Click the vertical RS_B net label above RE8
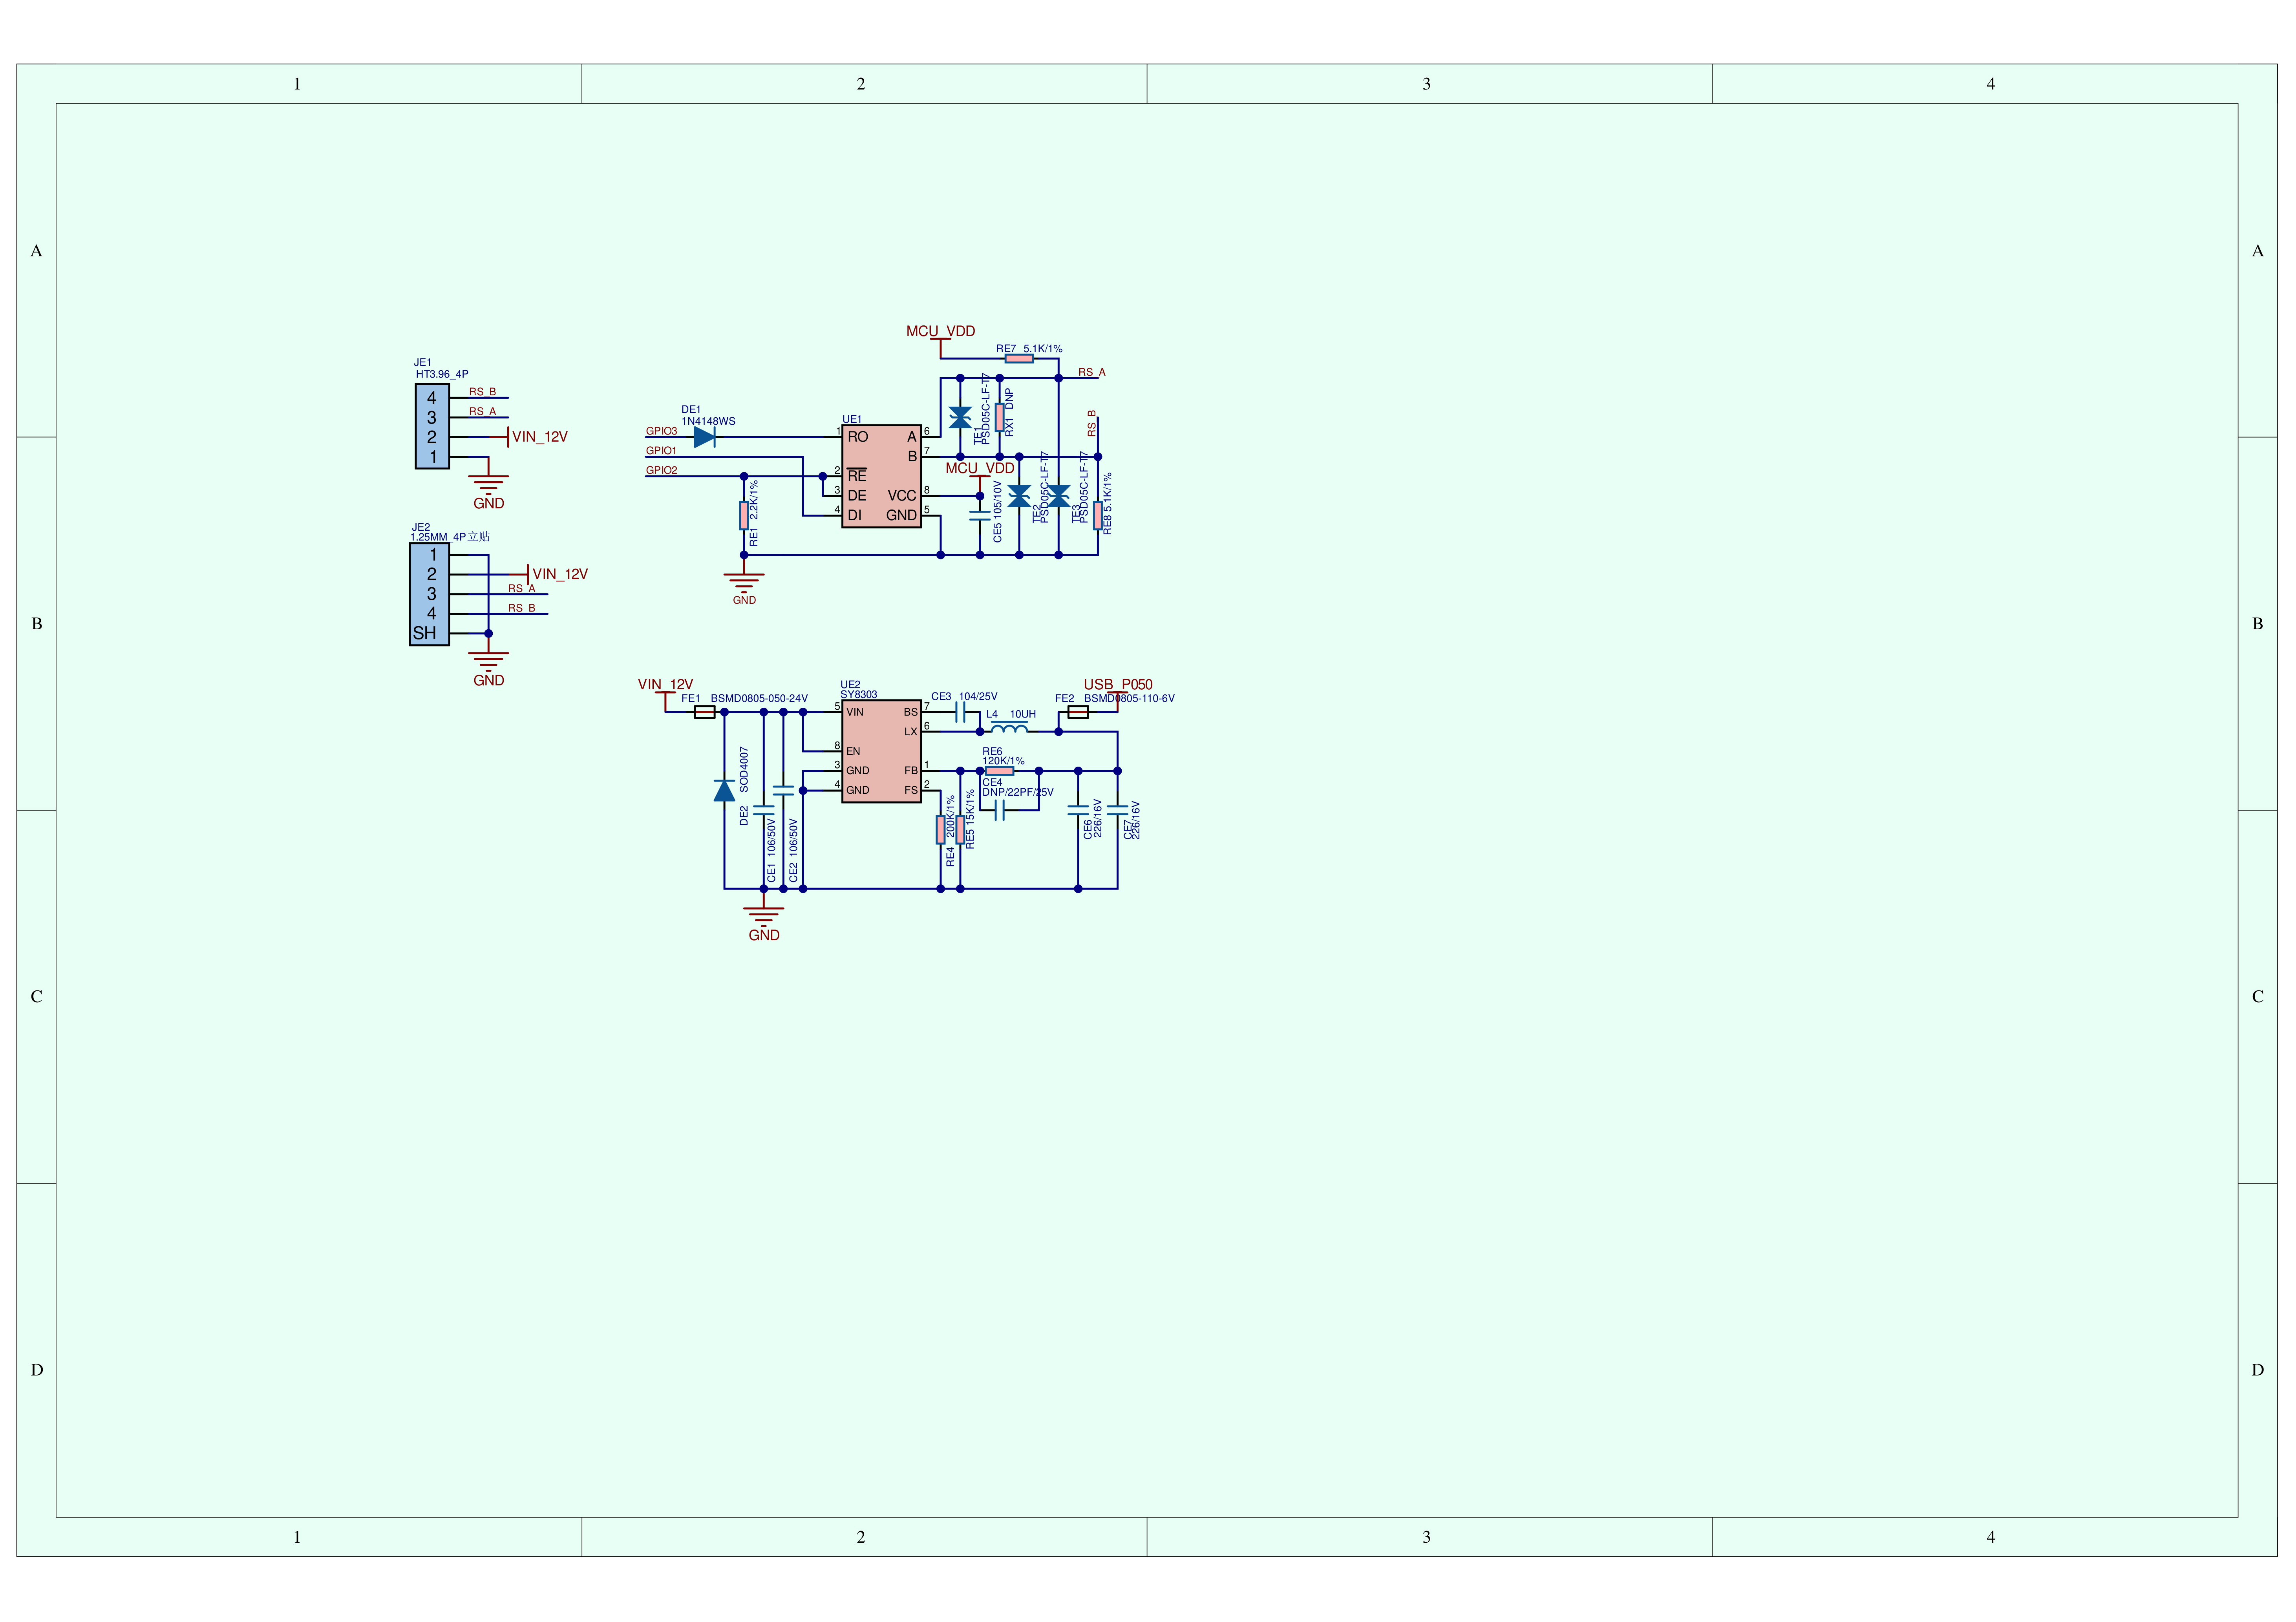 (x=1092, y=423)
